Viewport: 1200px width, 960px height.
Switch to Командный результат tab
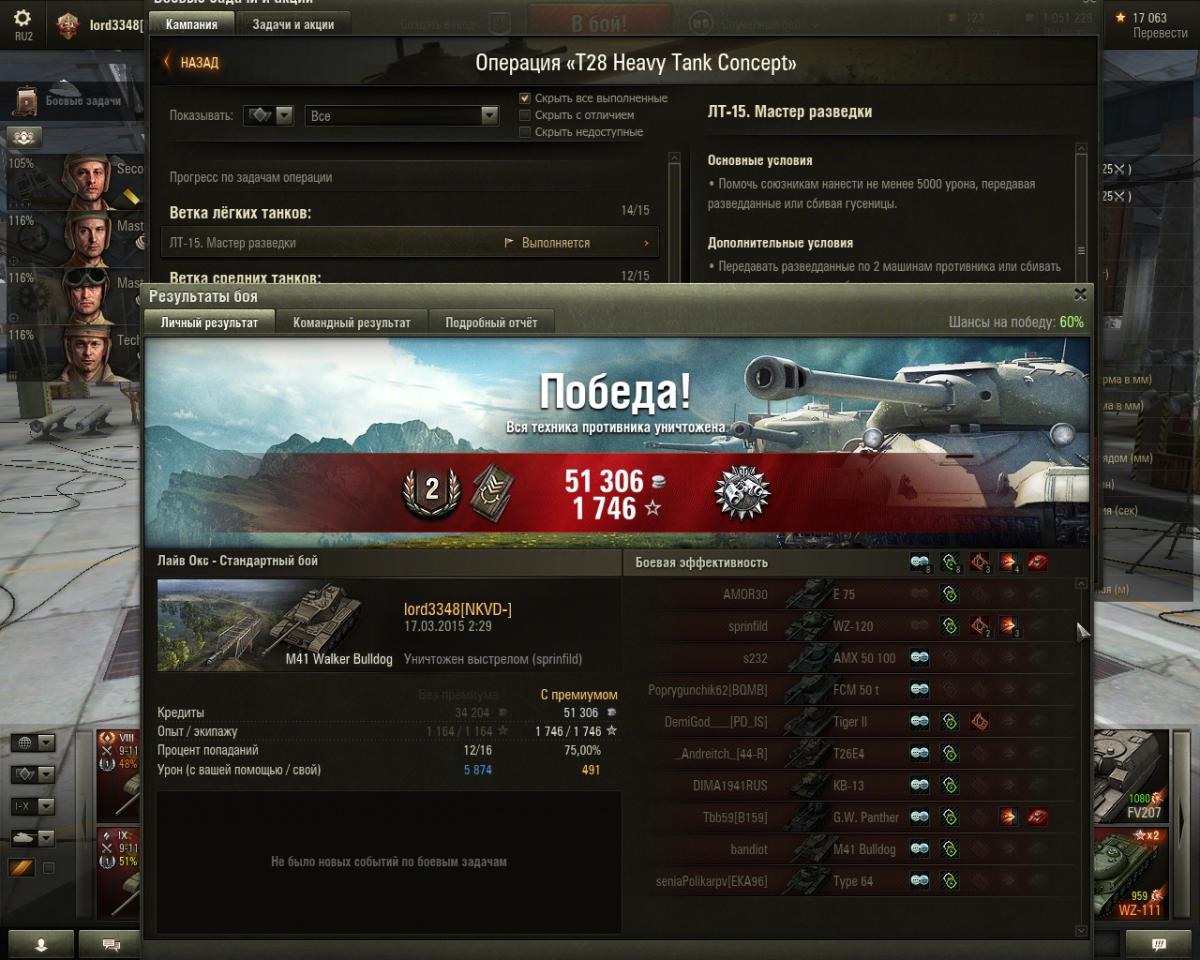tap(351, 323)
